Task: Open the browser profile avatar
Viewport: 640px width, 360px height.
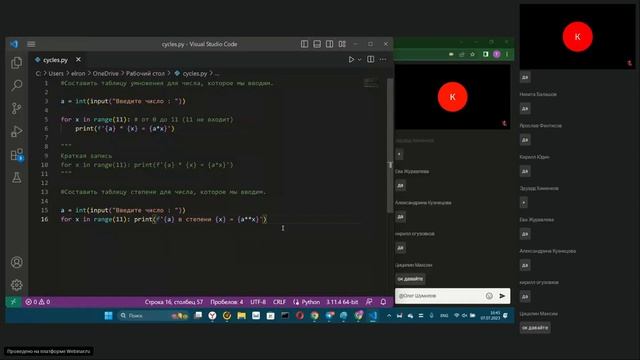Action: (x=496, y=54)
